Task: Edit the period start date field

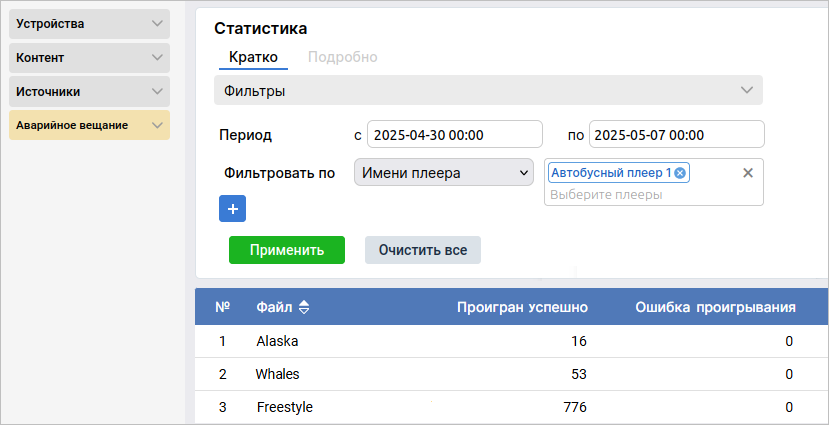Action: [454, 135]
